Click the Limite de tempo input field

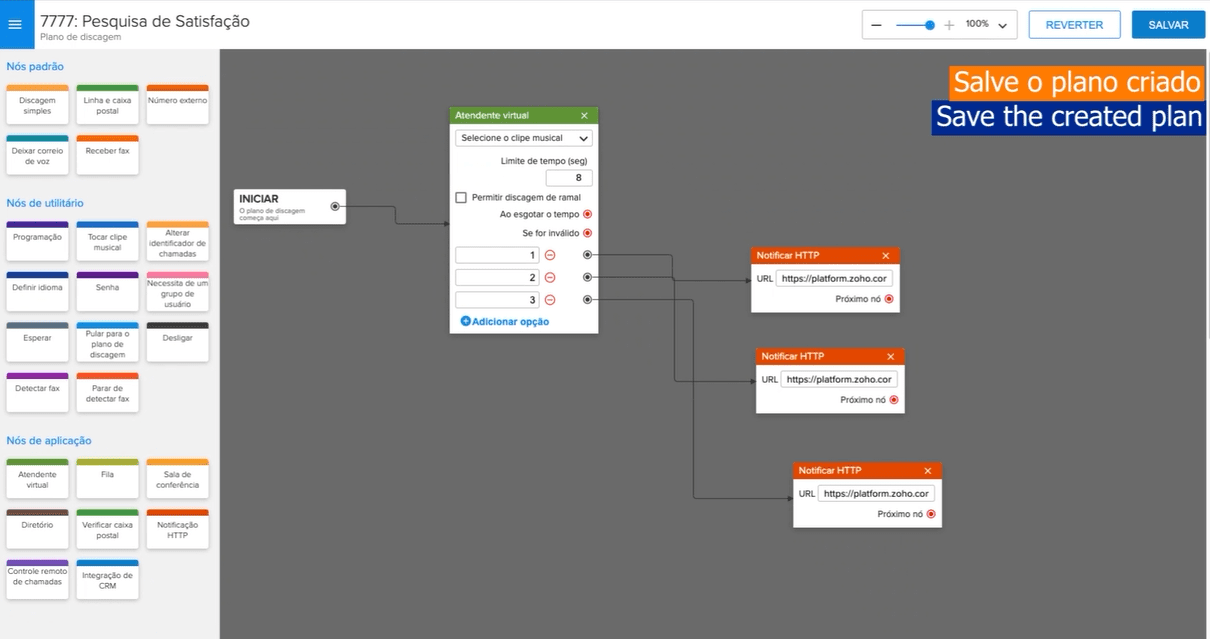pos(569,178)
